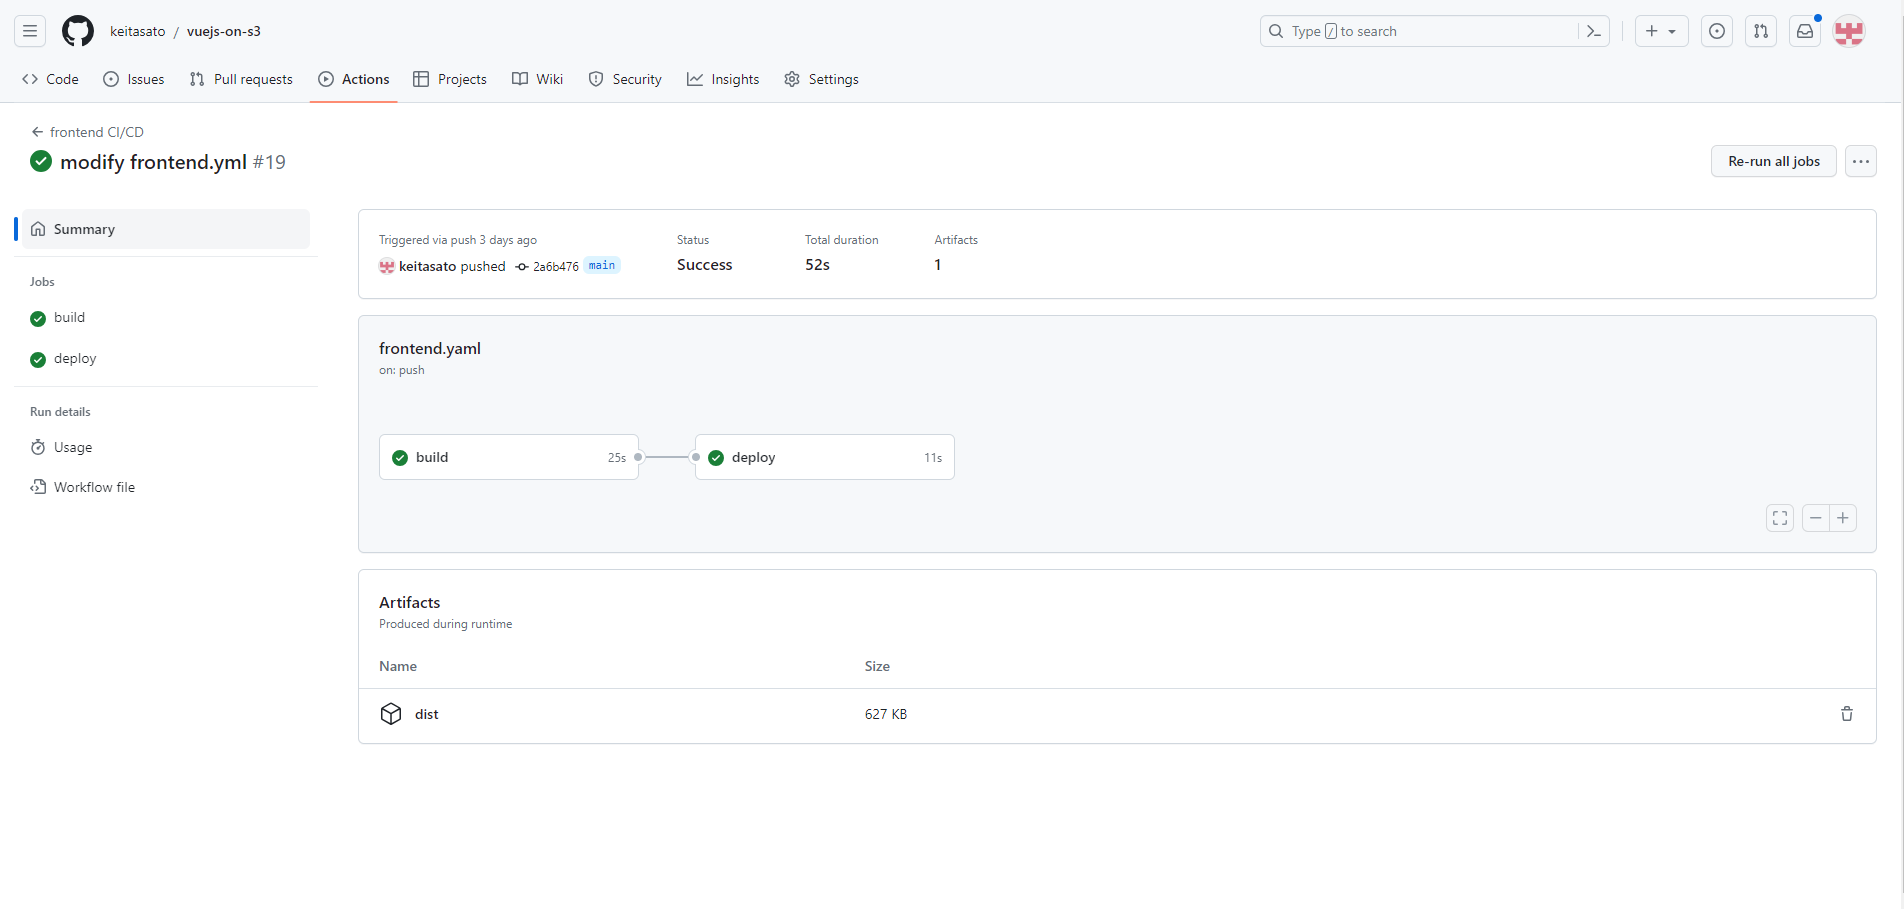Open the pull requests icon in the header

point(1761,31)
